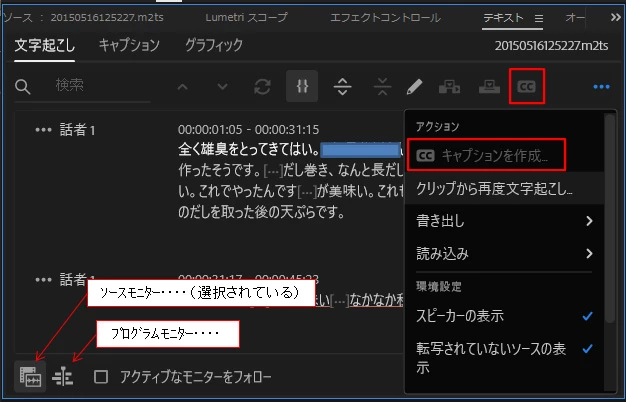Expand the 読み込み submenu

point(504,253)
